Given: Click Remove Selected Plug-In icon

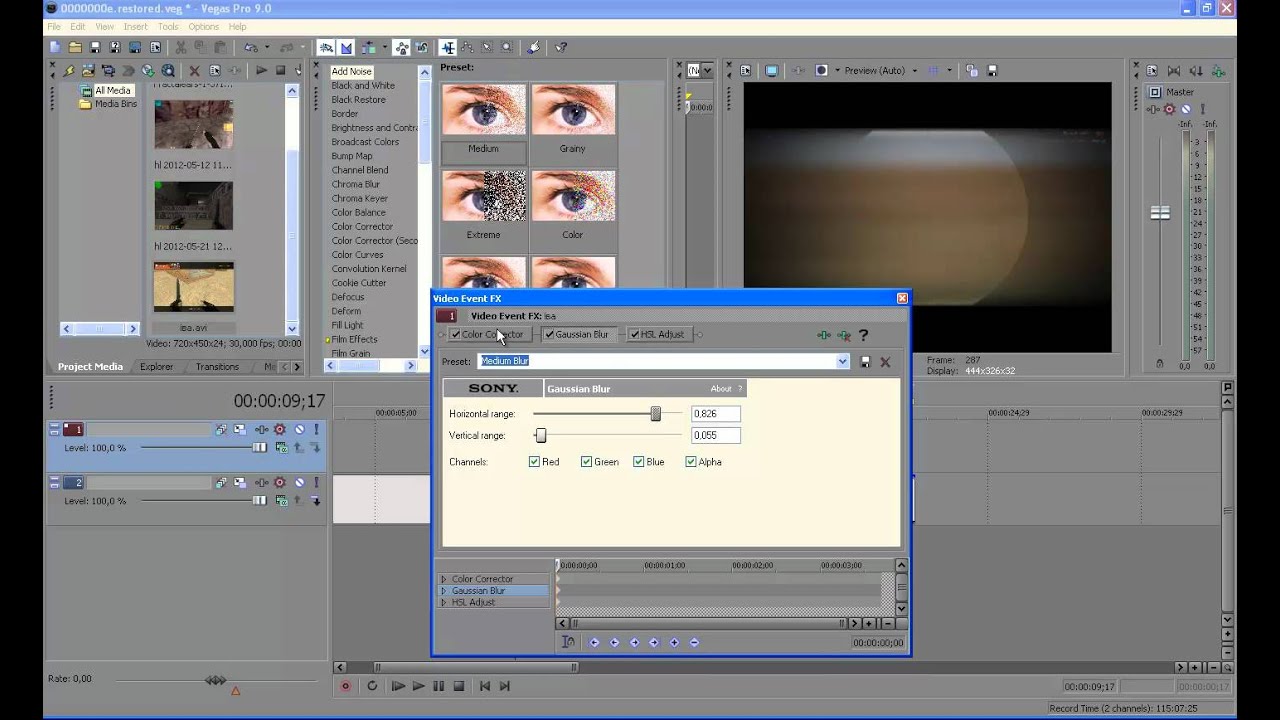Looking at the screenshot, I should [x=844, y=335].
